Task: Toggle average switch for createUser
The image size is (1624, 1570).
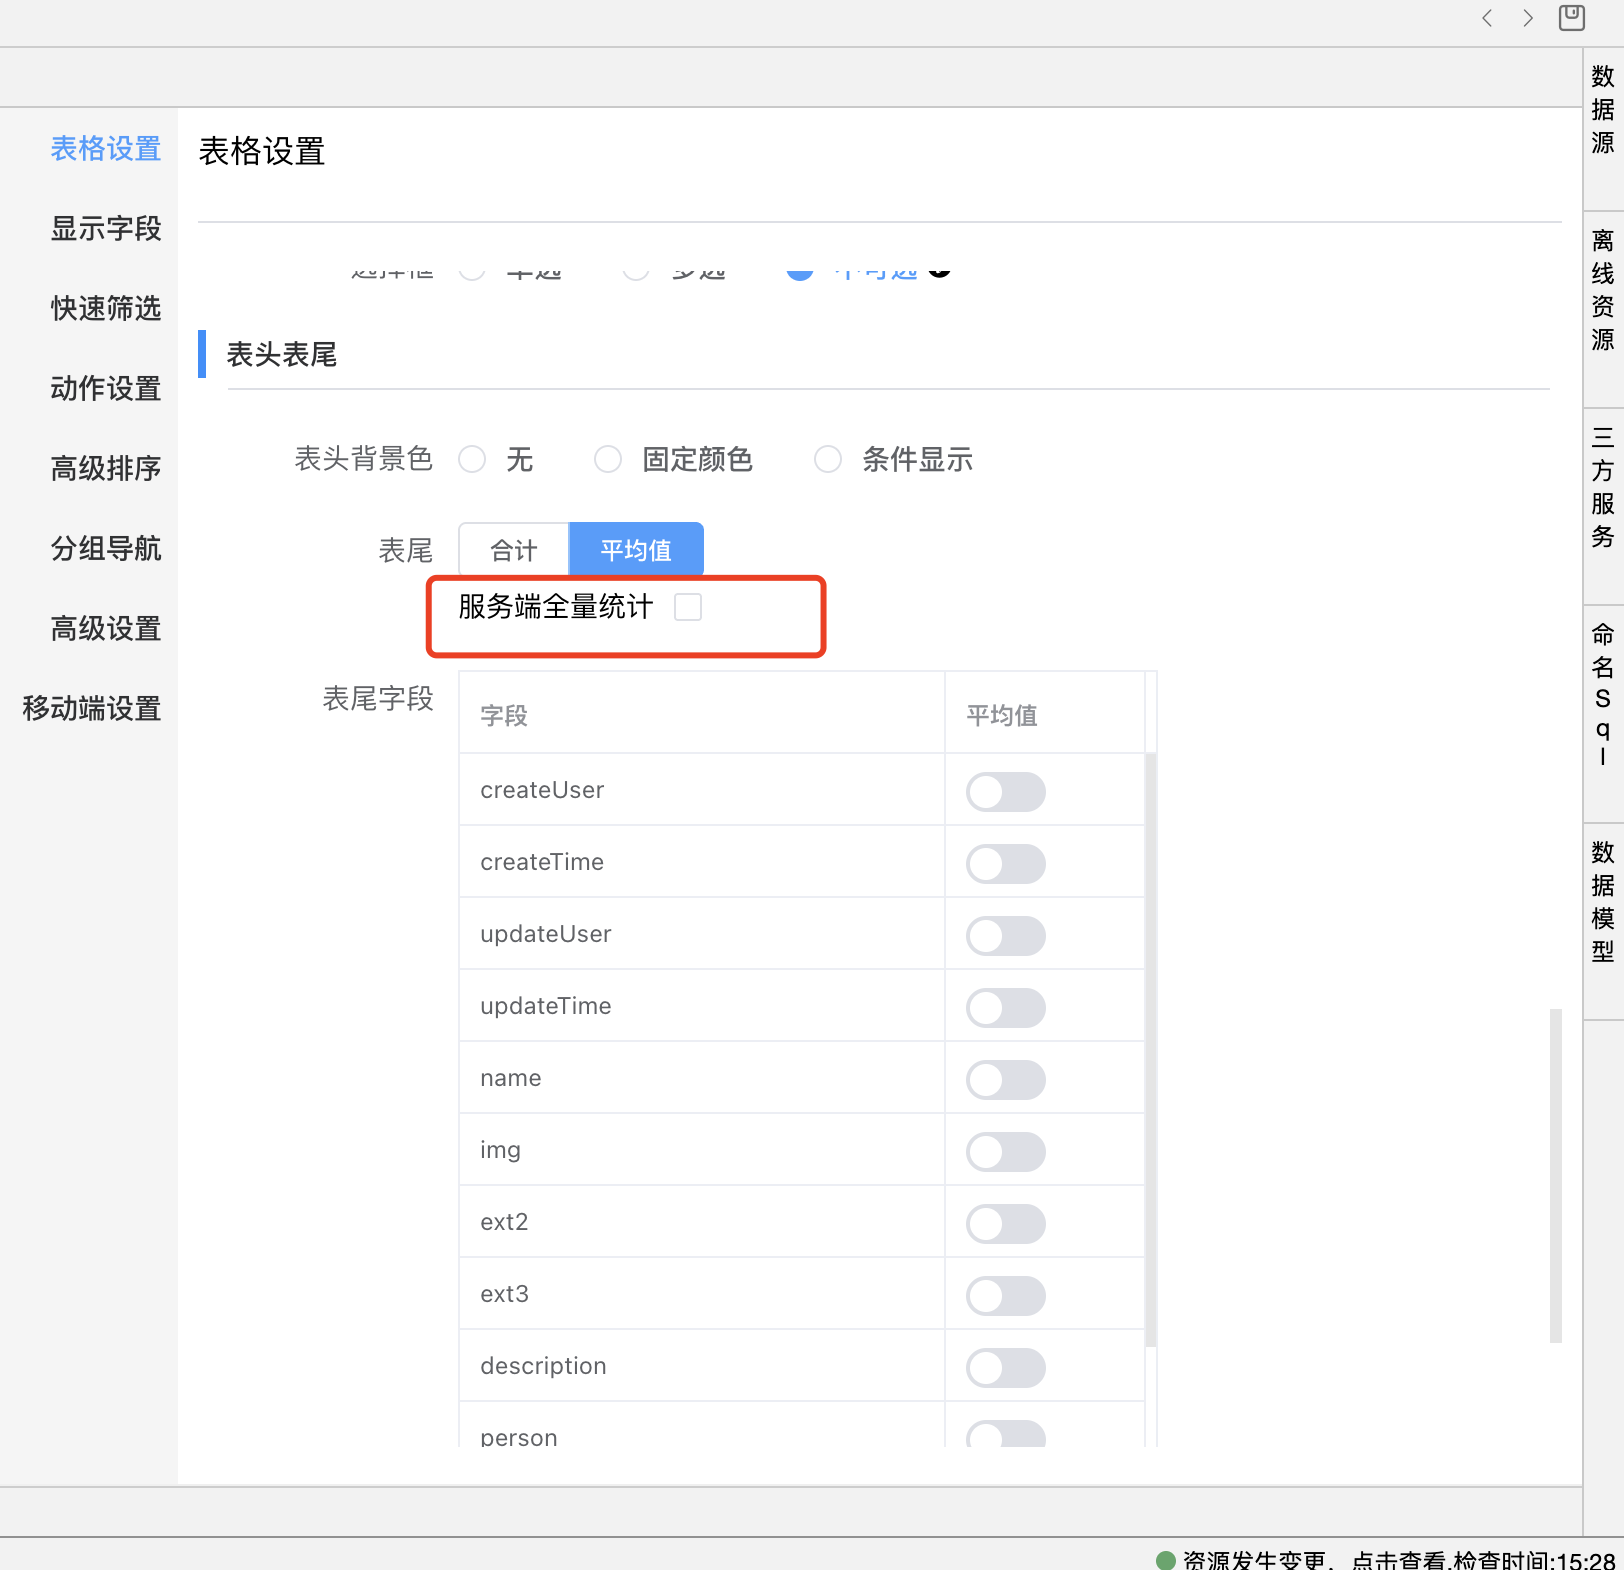Action: (x=1005, y=792)
